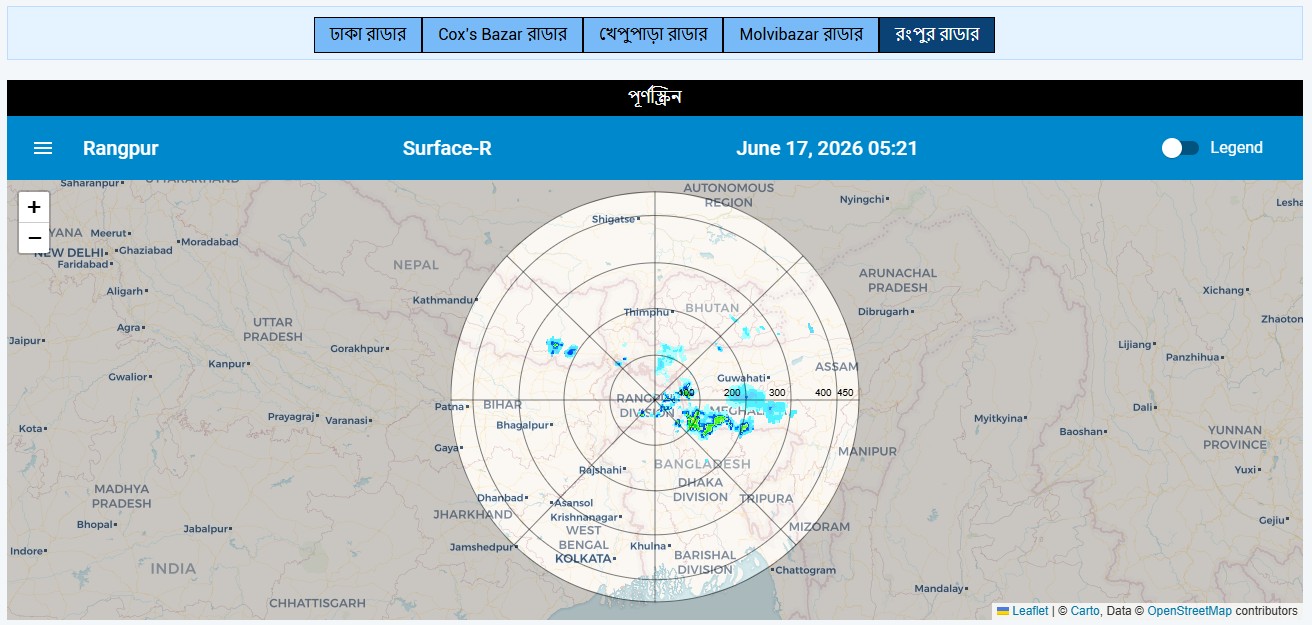Open the Molvibazar রাডার tab
This screenshot has width=1312, height=625.
click(801, 35)
